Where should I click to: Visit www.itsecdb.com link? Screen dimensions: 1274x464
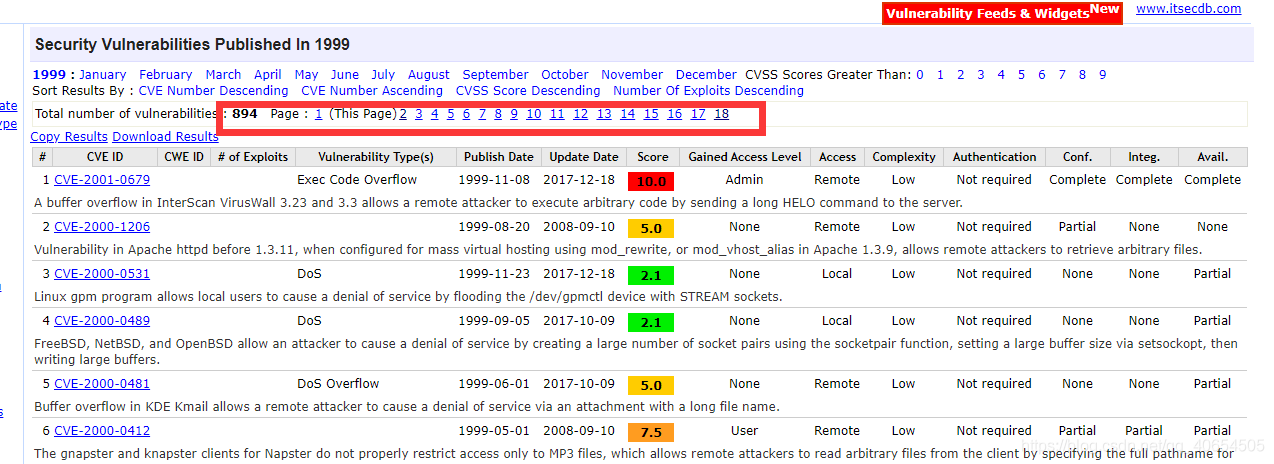click(x=1189, y=9)
